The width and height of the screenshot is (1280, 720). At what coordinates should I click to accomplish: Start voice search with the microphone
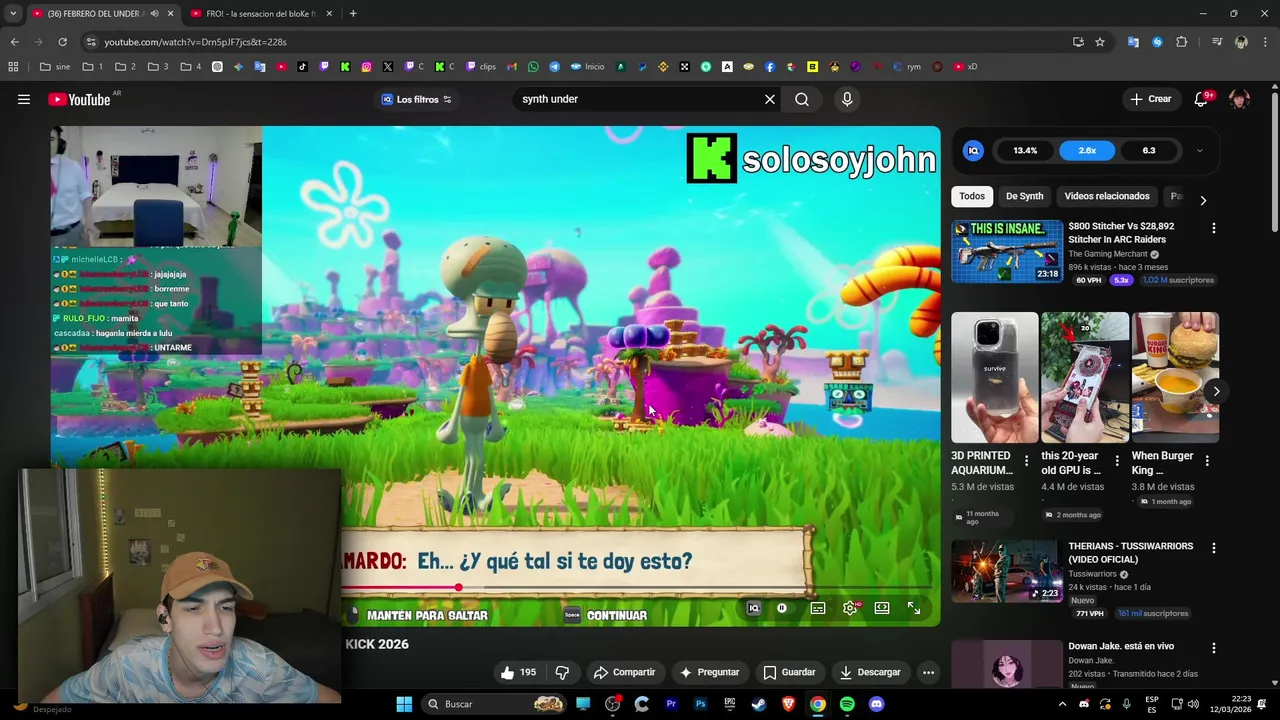(x=847, y=99)
